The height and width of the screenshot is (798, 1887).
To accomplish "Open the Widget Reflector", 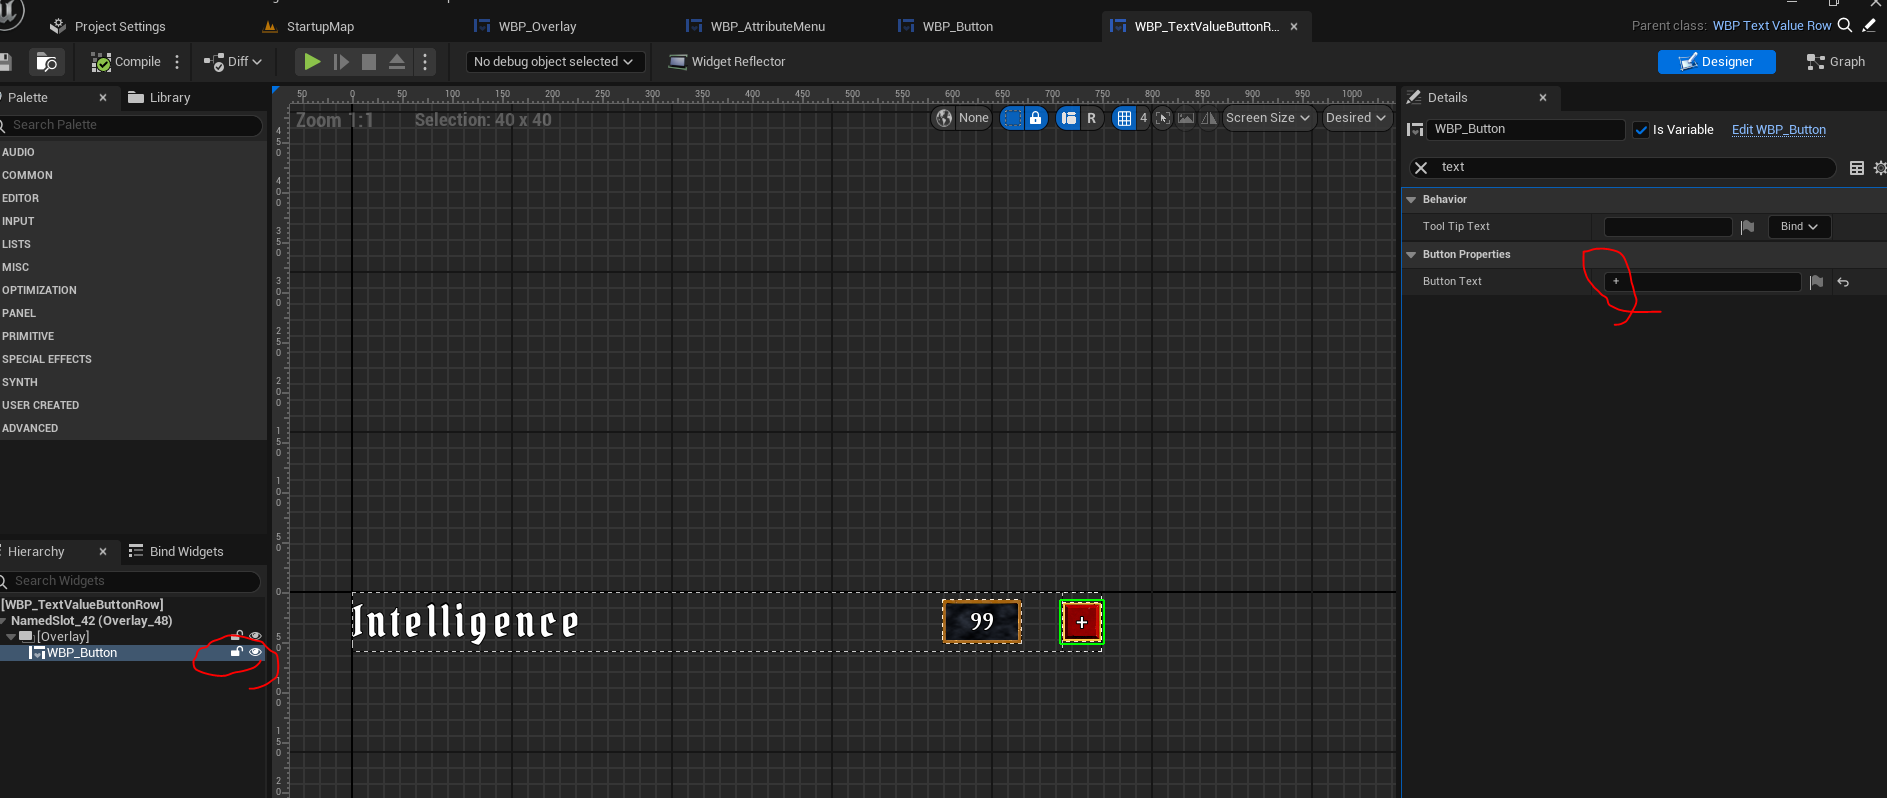I will [727, 62].
